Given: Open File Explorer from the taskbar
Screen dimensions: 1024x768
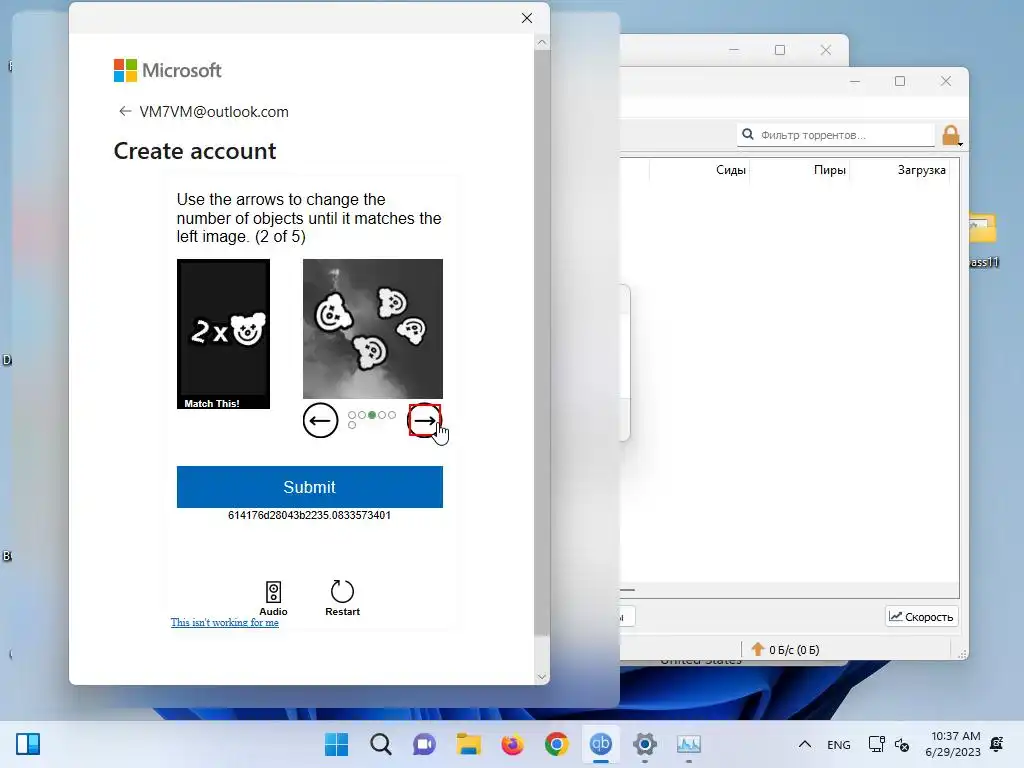Looking at the screenshot, I should click(x=468, y=744).
